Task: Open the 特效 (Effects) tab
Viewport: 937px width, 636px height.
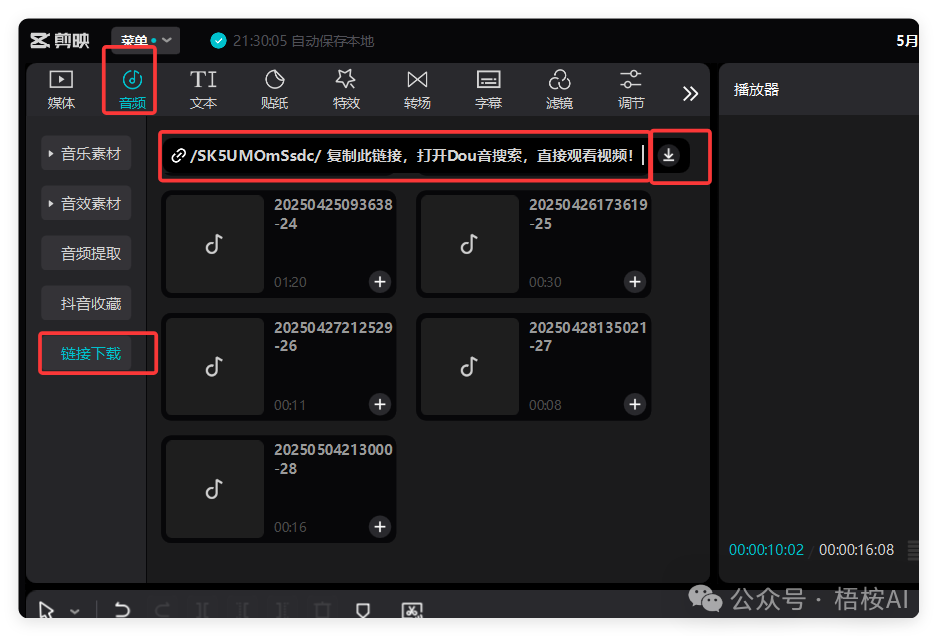Action: 346,90
